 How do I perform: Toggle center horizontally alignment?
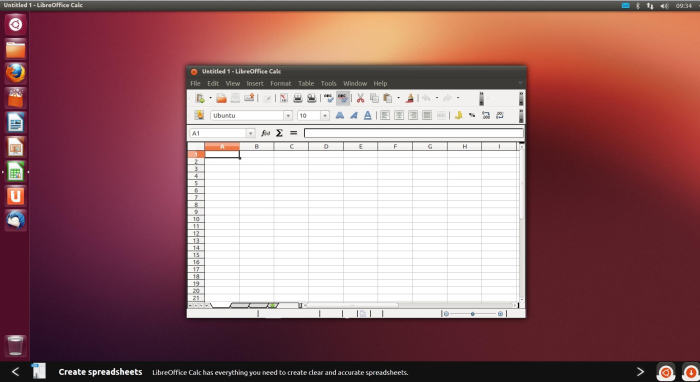[x=399, y=116]
